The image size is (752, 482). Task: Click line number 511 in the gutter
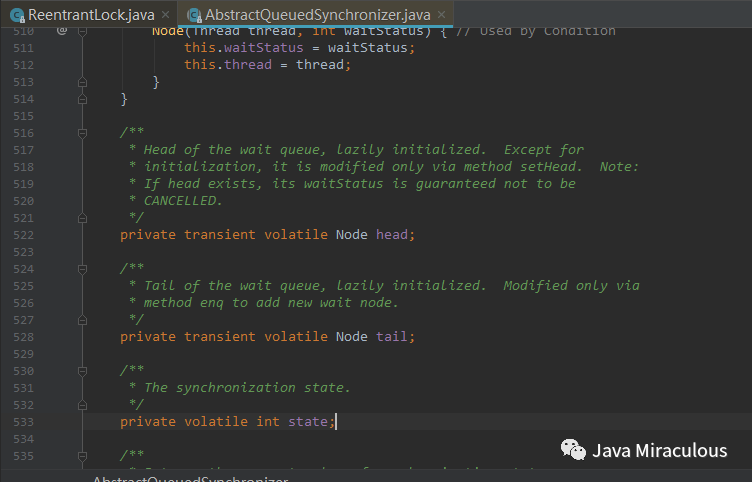coord(24,48)
